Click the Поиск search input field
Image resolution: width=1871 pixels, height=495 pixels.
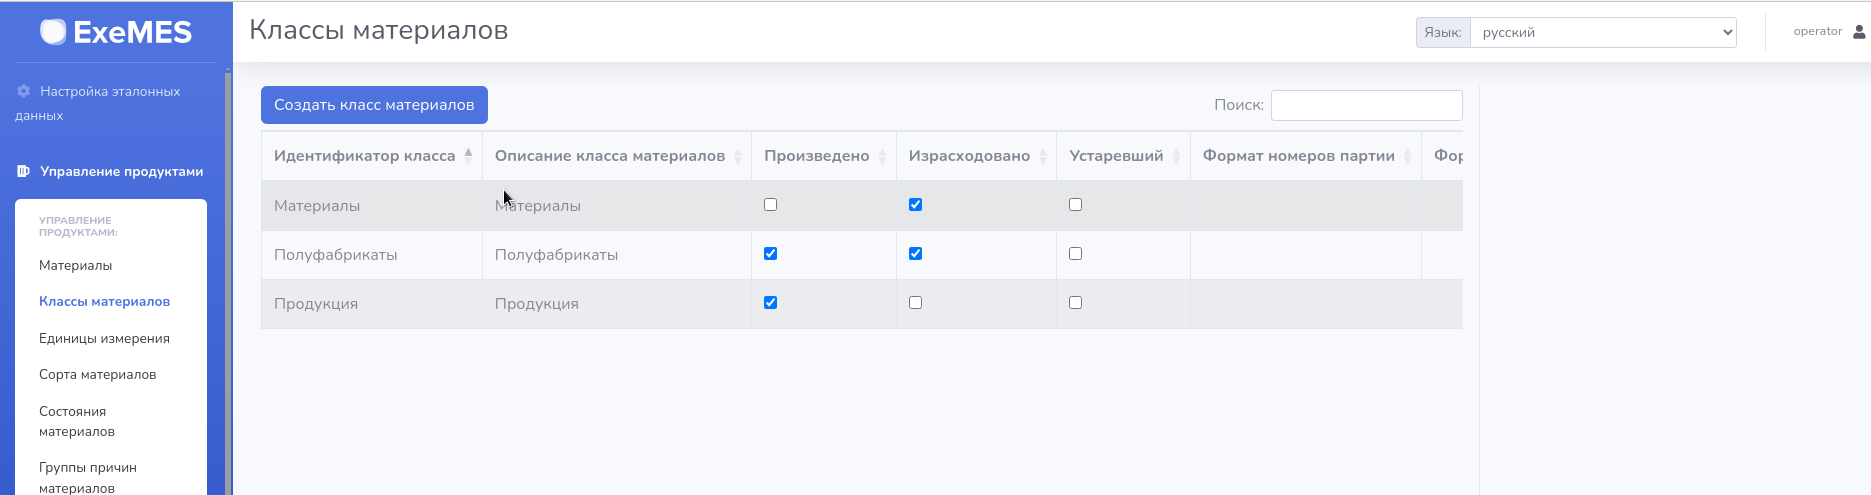click(x=1366, y=105)
